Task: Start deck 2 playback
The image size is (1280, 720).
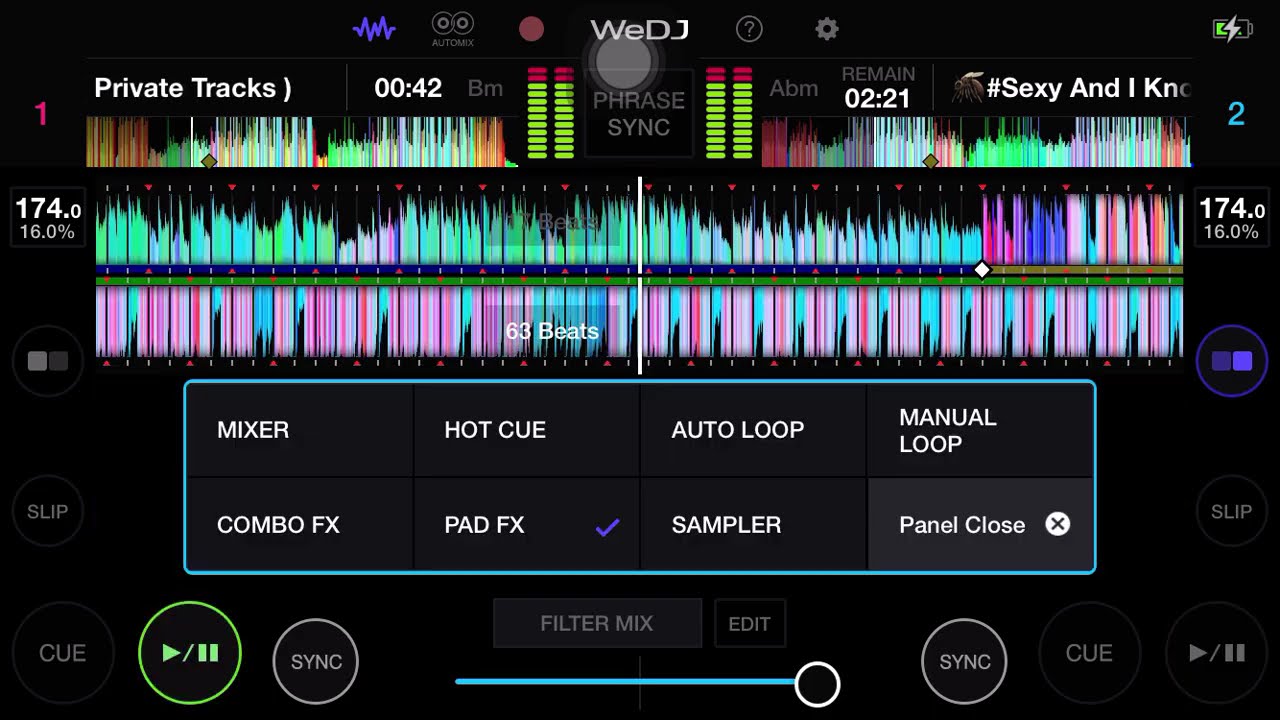Action: [x=1217, y=653]
